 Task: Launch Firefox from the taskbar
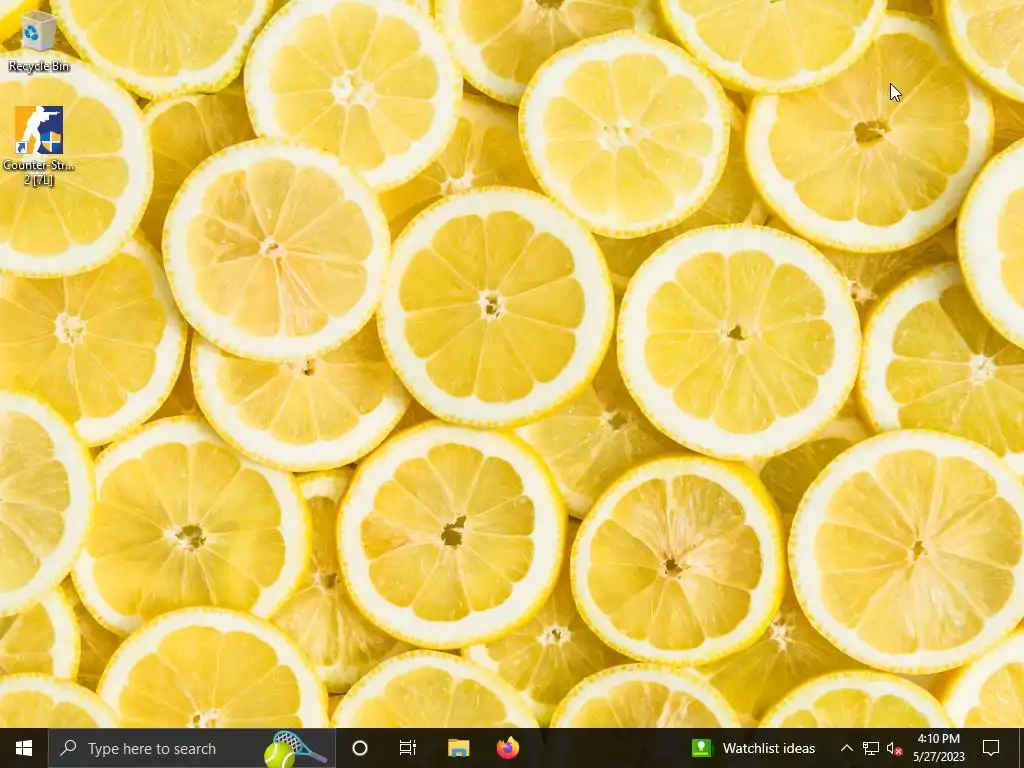click(x=507, y=748)
